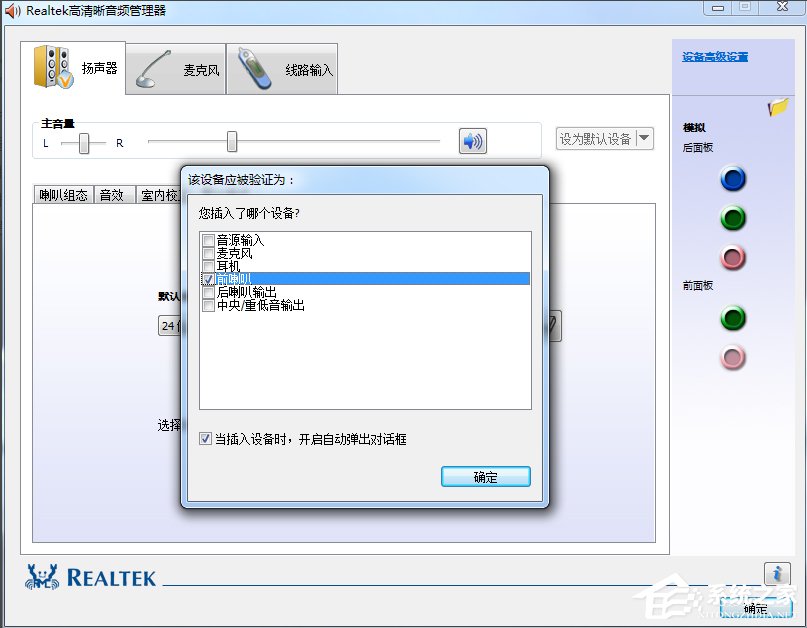Check the 耳机 device option
807x628 pixels.
tap(207, 265)
